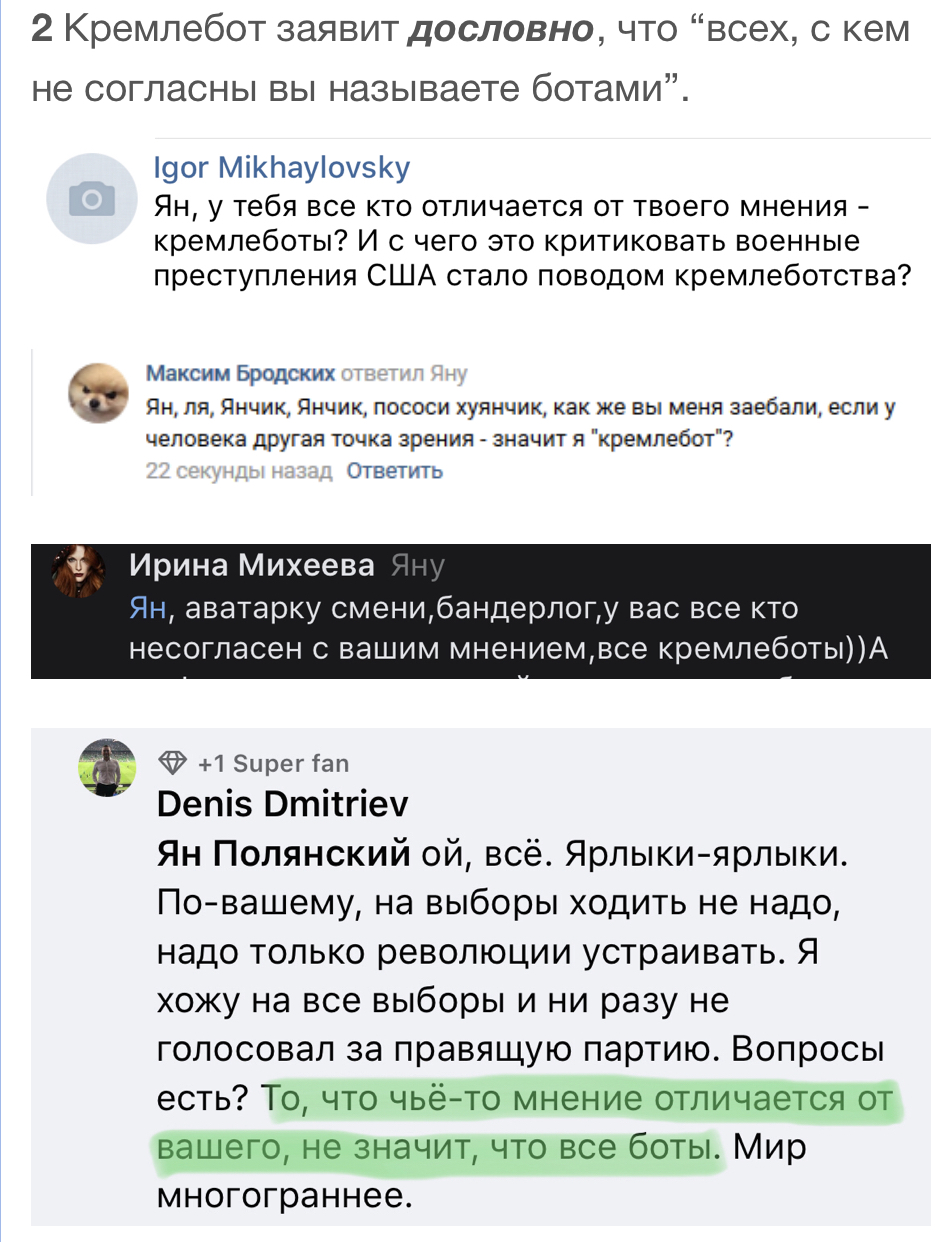Open the Pomeranian dog avatar of Максим Бродских
The height and width of the screenshot is (1242, 942).
coord(97,393)
